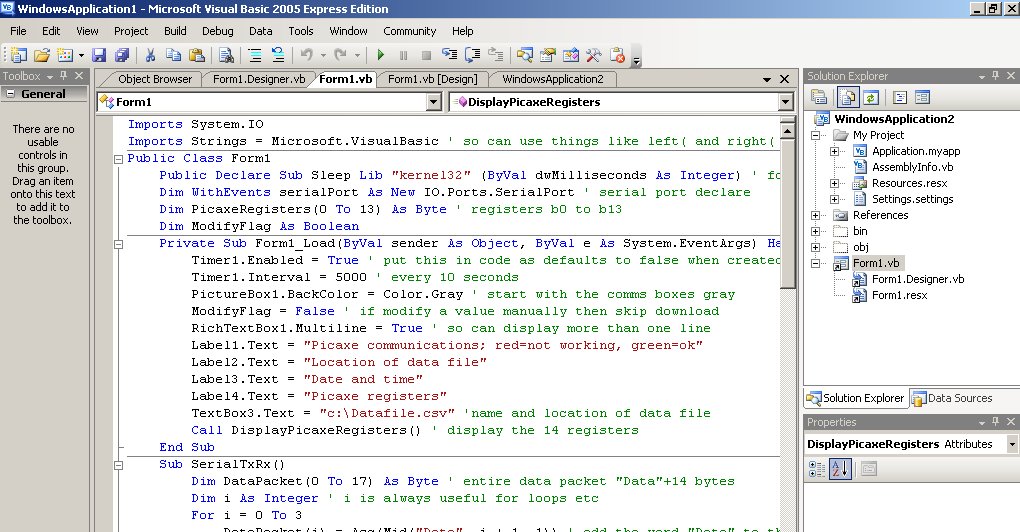Screen dimensions: 1020x532
Task: Select Settings.settings in Solution Explorer
Action: point(913,199)
